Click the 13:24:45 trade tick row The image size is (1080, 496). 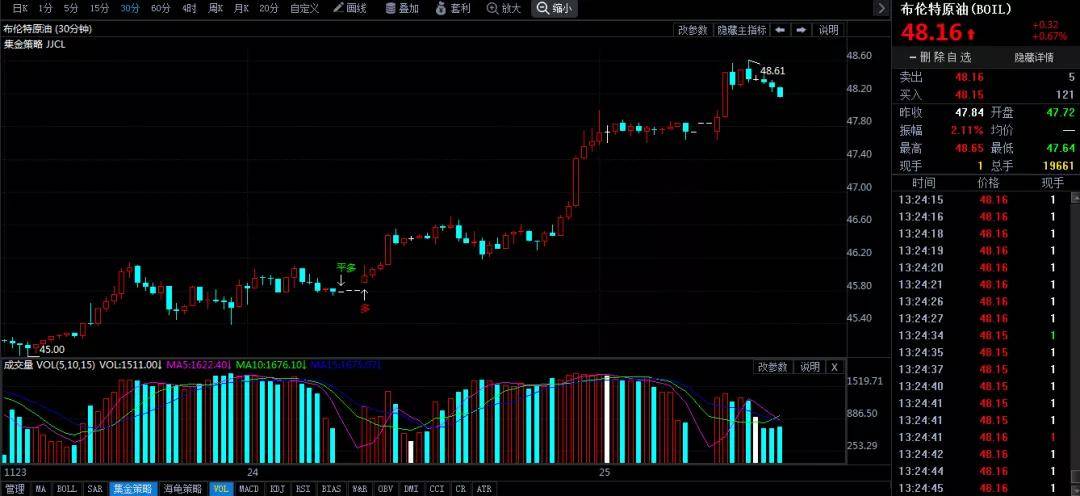pyautogui.click(x=981, y=488)
